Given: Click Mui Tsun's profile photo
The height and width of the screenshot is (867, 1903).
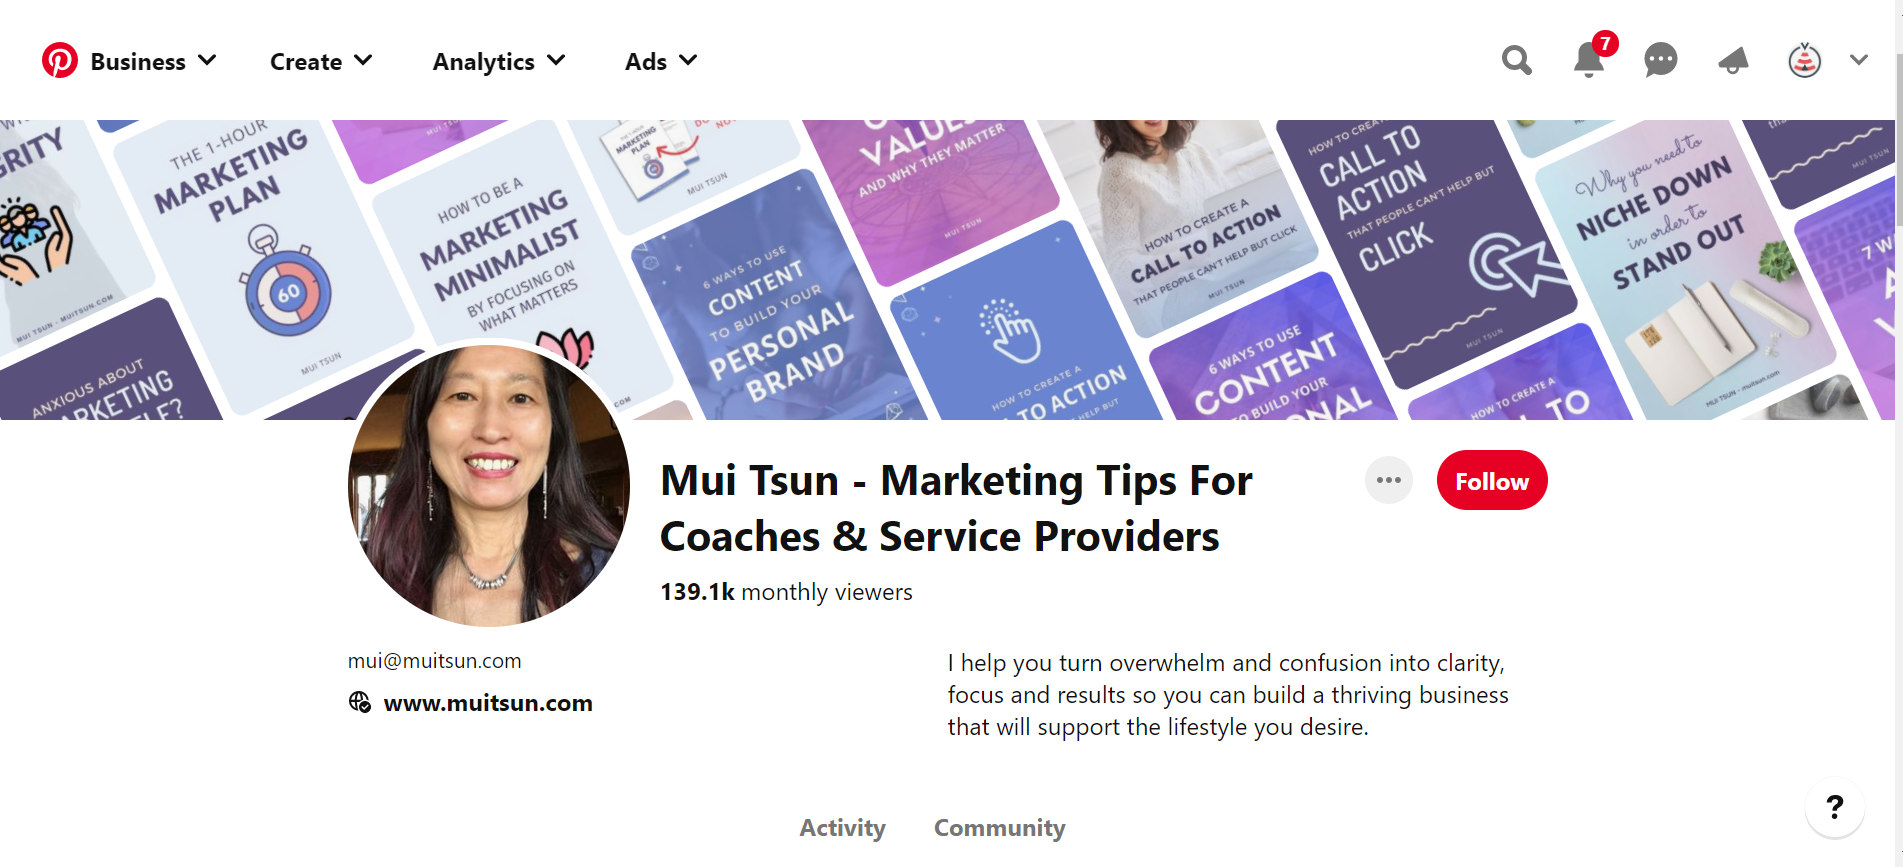Looking at the screenshot, I should coord(489,485).
